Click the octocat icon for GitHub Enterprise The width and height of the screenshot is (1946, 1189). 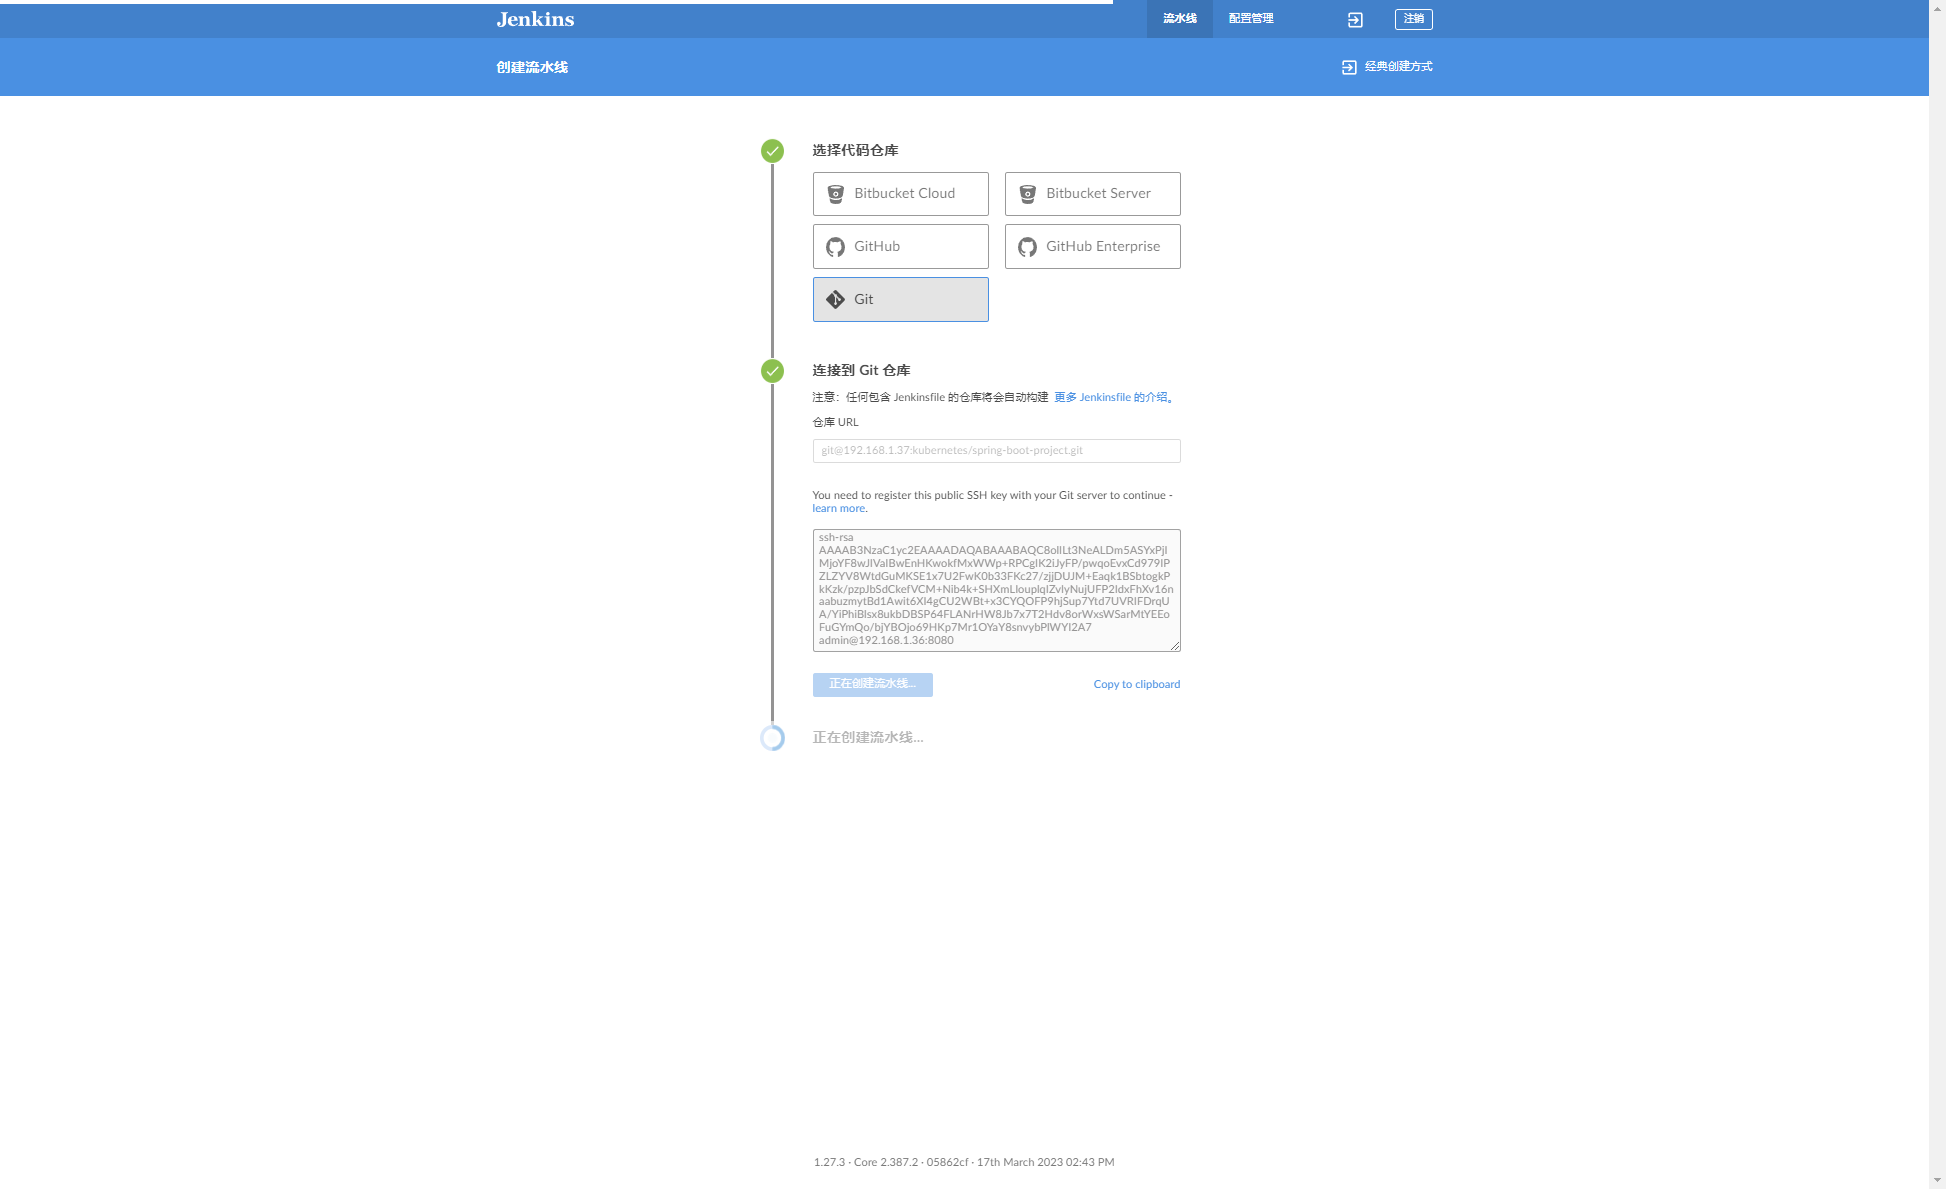pyautogui.click(x=1028, y=247)
